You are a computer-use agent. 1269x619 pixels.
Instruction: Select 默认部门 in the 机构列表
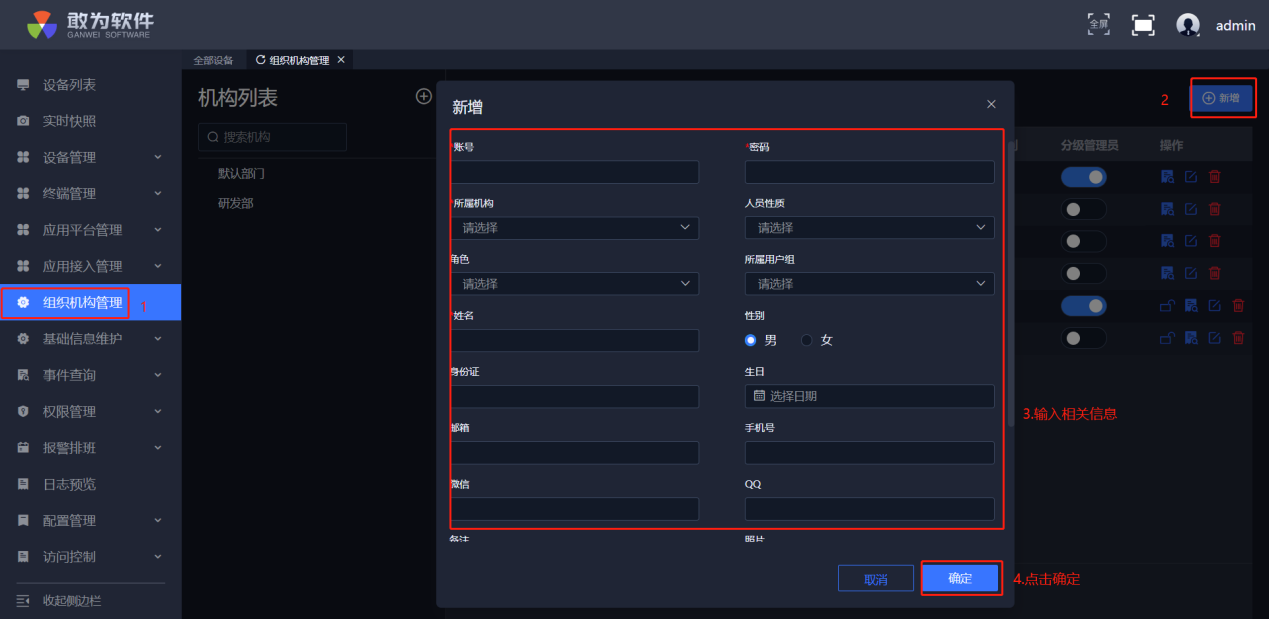241,173
